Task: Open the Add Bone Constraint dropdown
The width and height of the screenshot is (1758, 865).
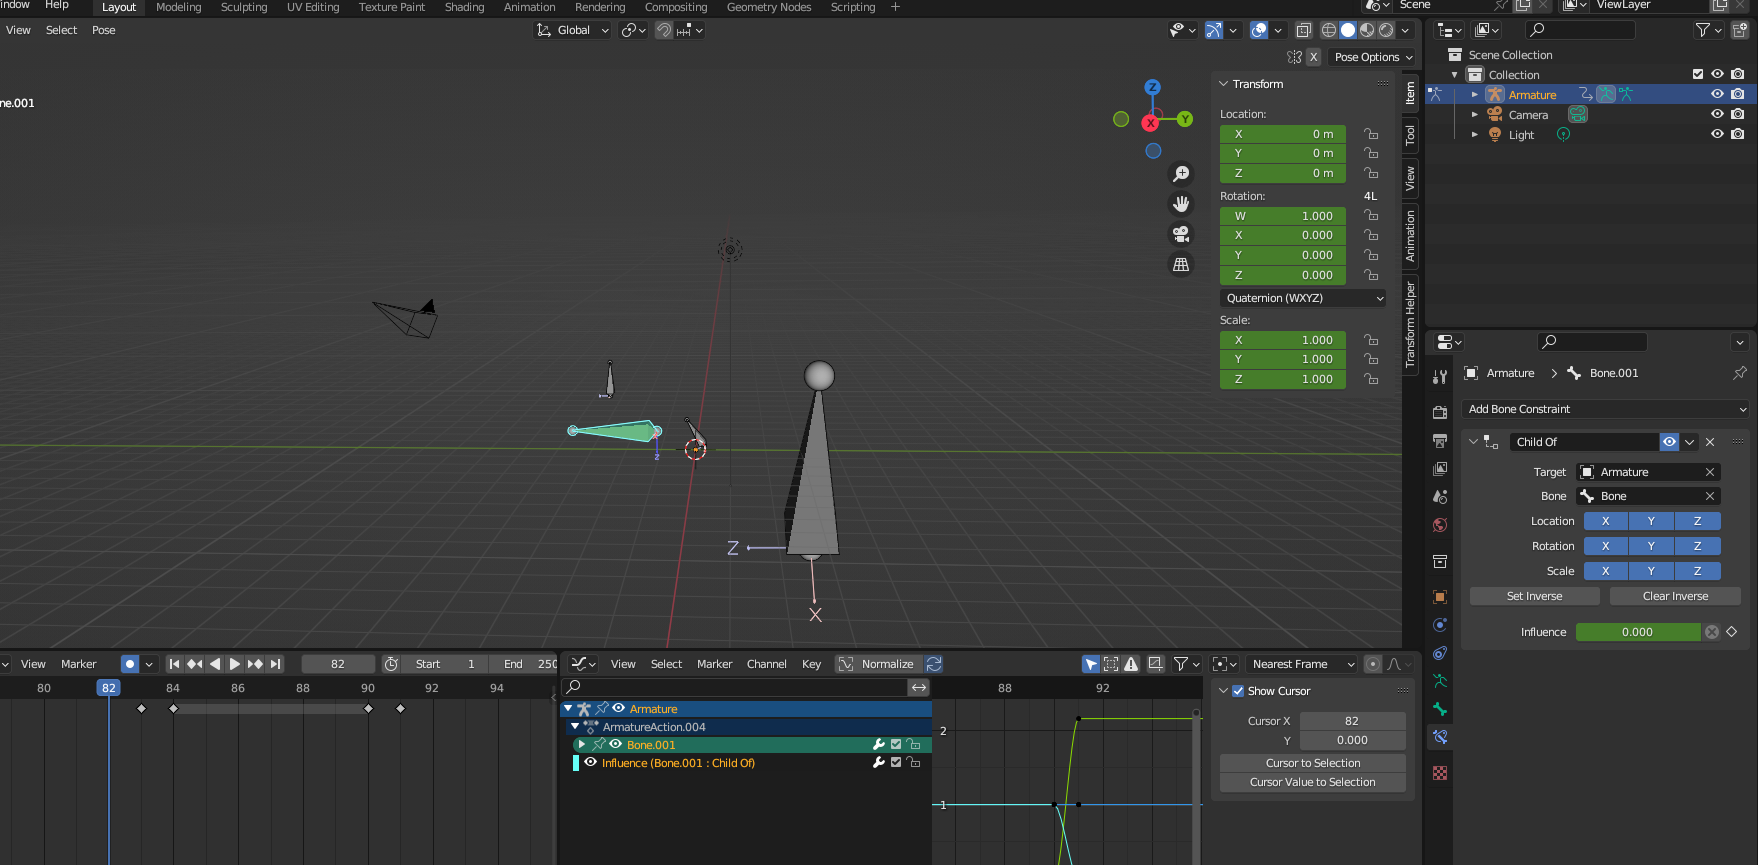Action: [1606, 409]
